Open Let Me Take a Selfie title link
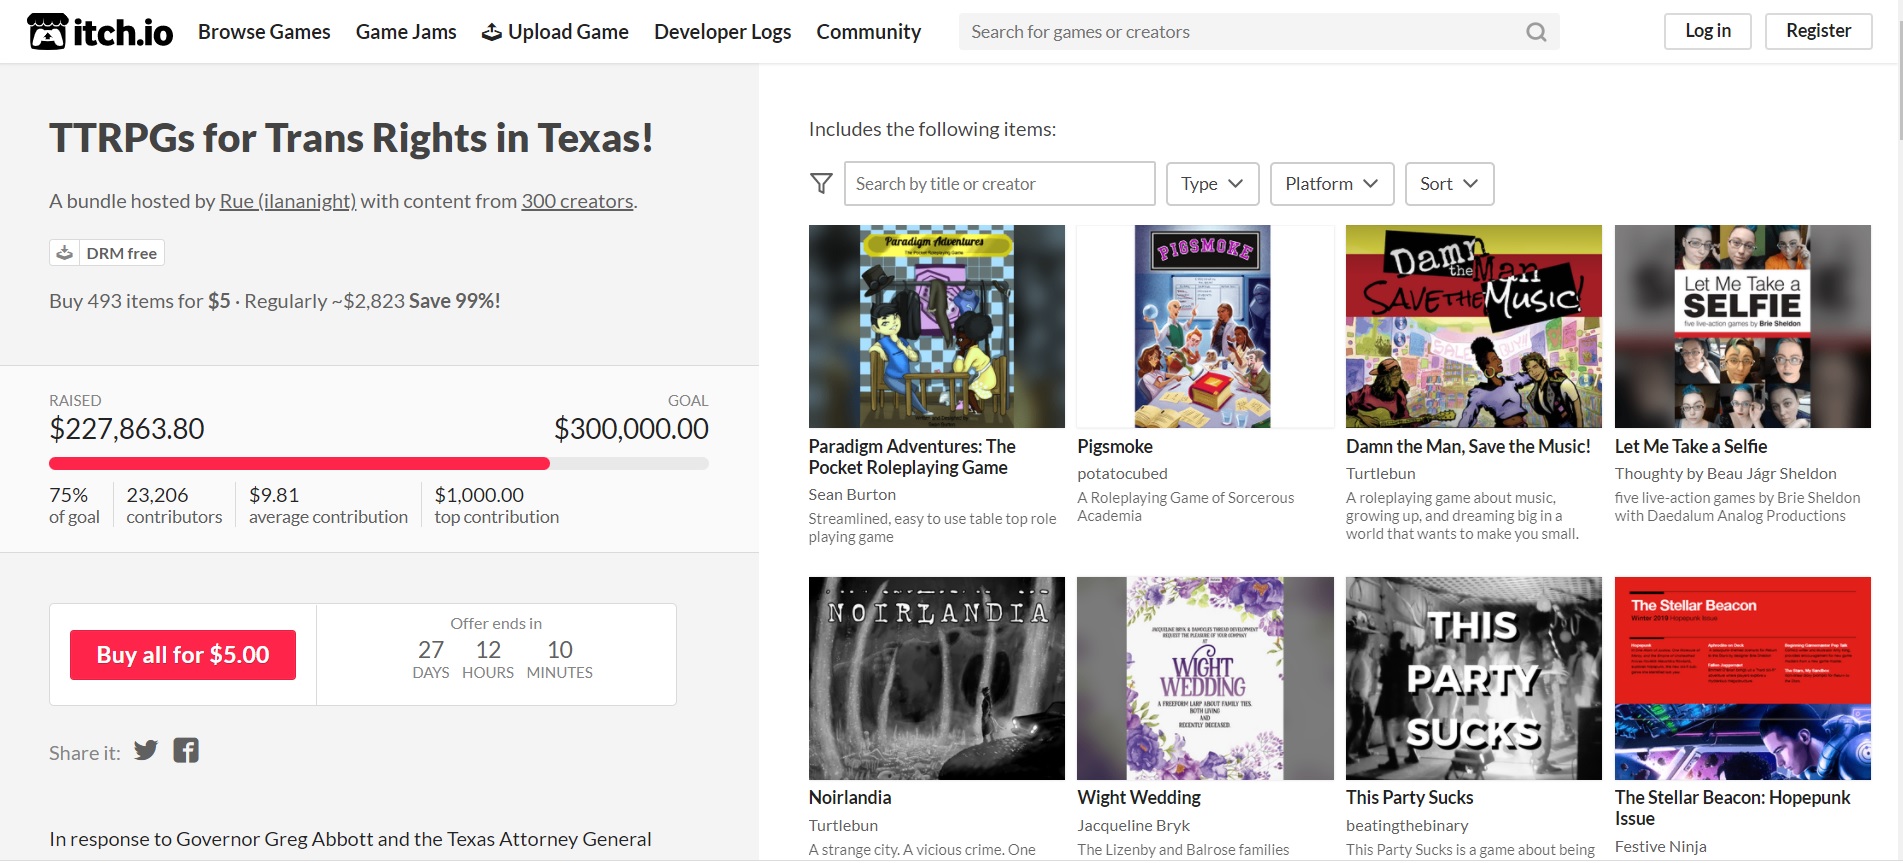The image size is (1903, 863). [x=1691, y=447]
